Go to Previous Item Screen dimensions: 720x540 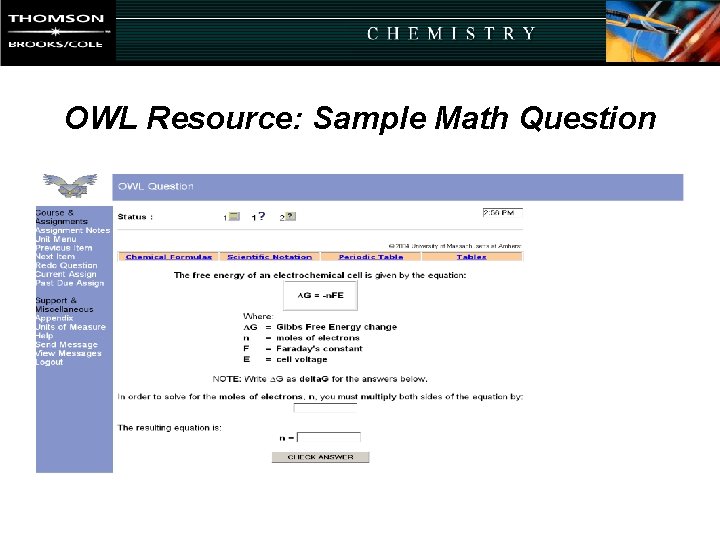[x=64, y=248]
